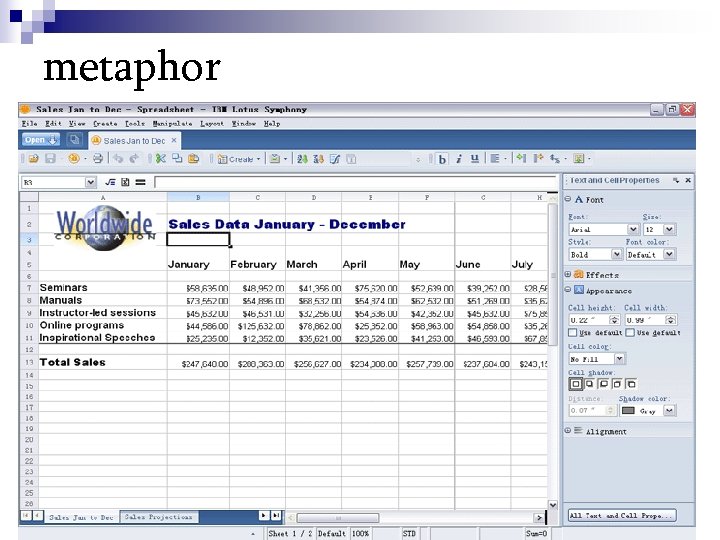Viewport: 720px width, 540px height.
Task: Expand the Alignment section
Action: (568, 430)
